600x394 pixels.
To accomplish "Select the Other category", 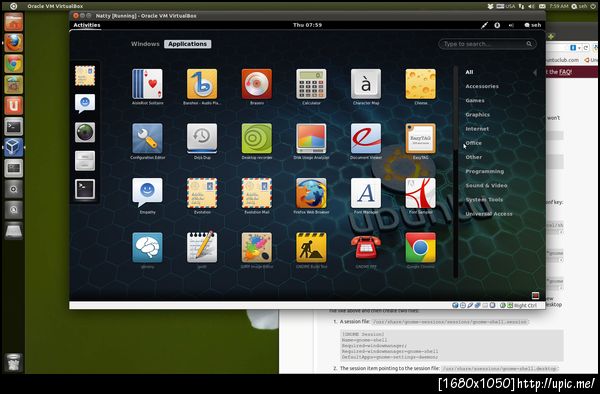I will (474, 157).
